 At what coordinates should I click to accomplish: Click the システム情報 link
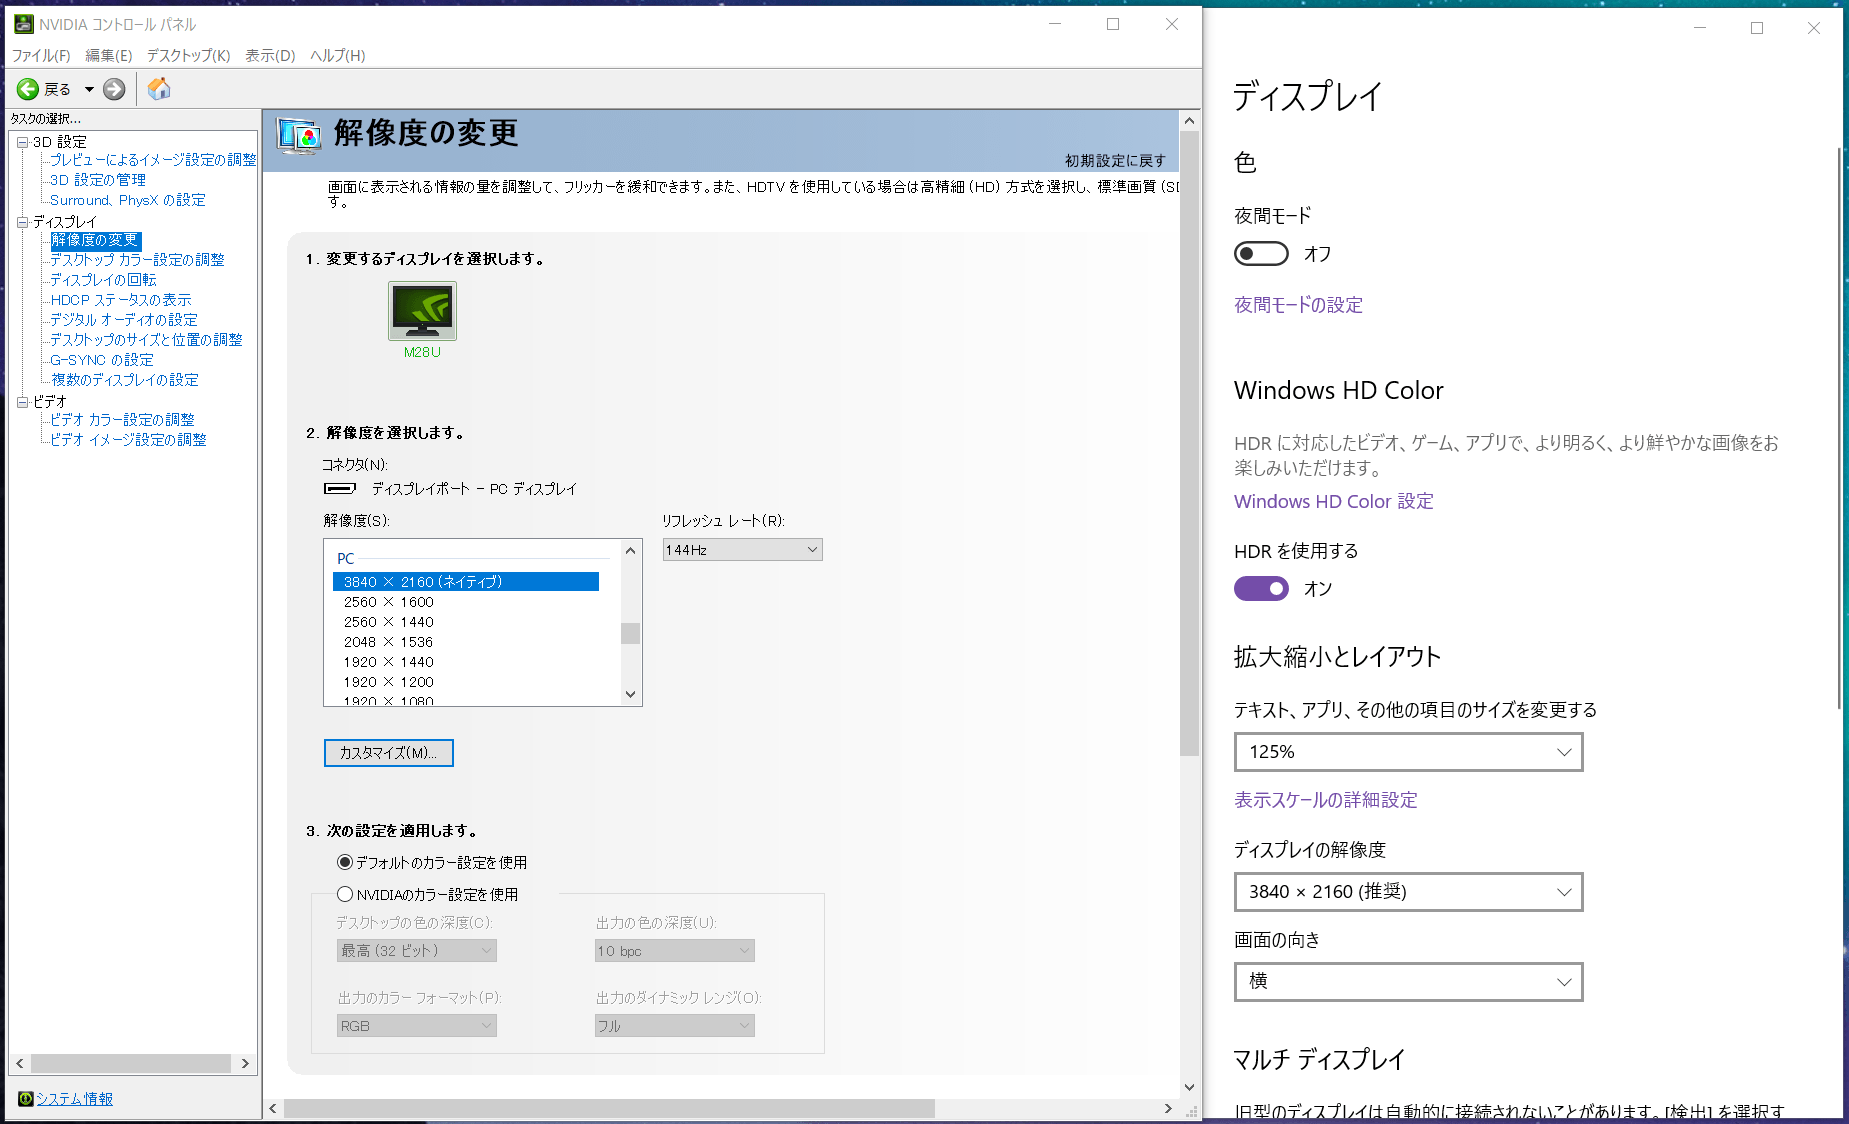tap(74, 1099)
